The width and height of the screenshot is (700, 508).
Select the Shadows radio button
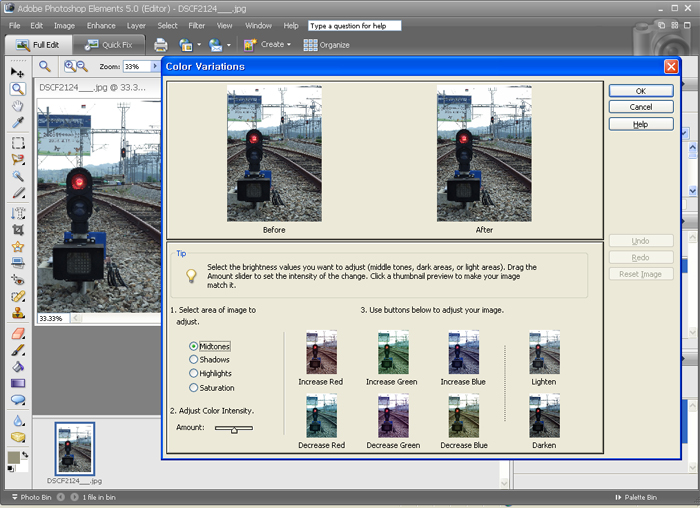click(194, 360)
